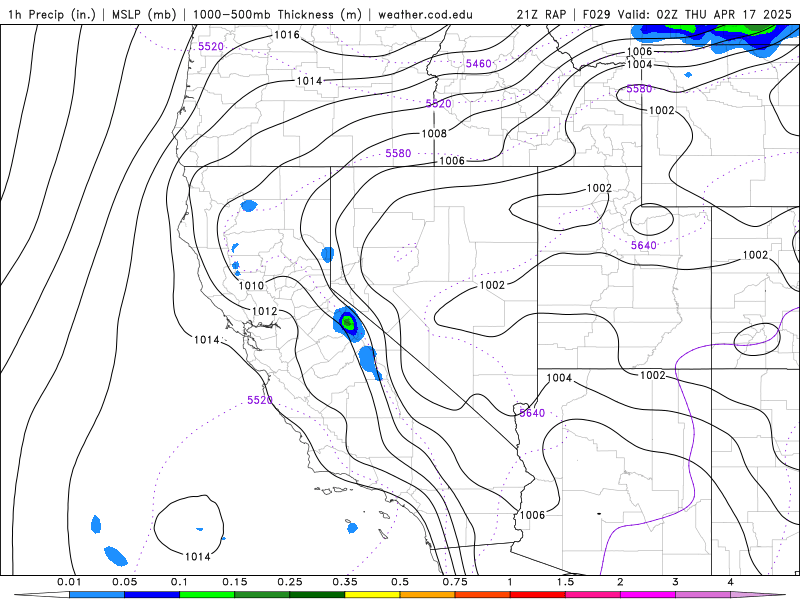Click the green precipitation core on the map
The width and height of the screenshot is (800, 600).
[x=348, y=322]
